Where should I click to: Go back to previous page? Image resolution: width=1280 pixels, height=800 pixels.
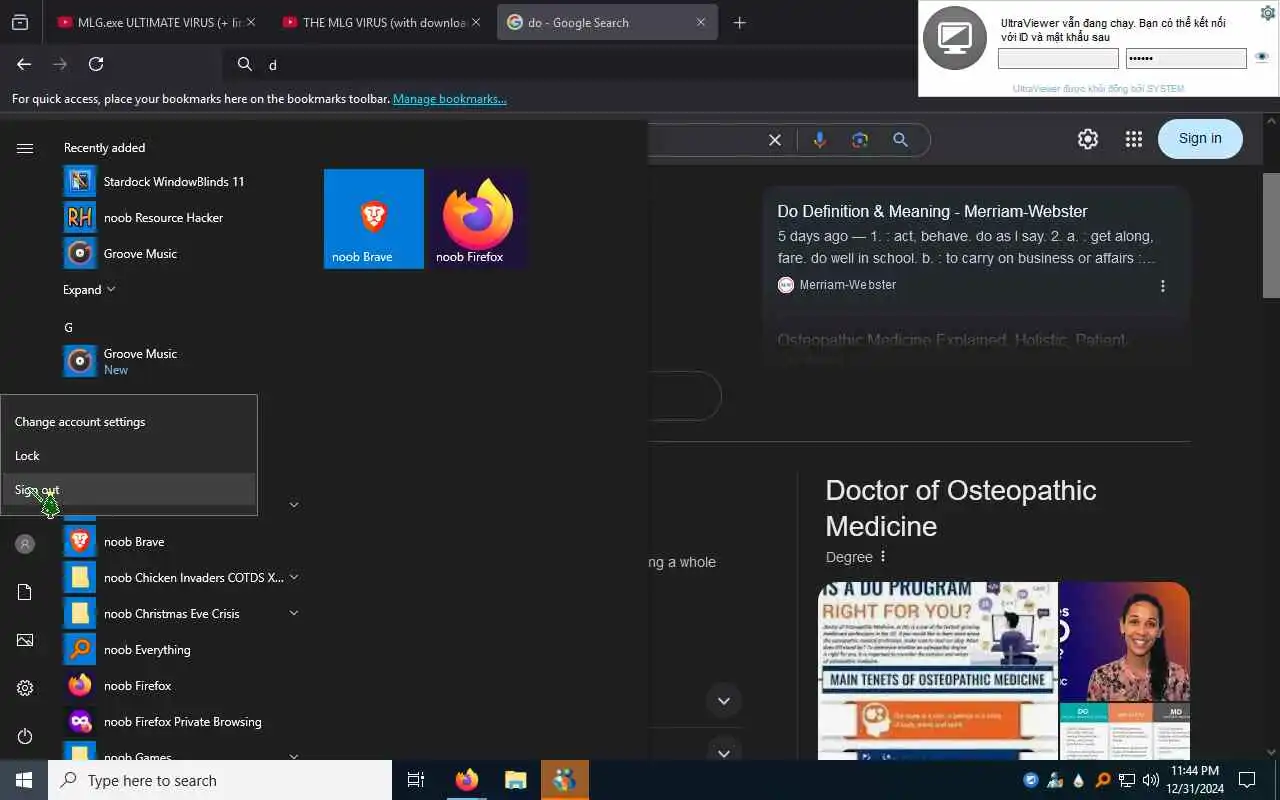coord(24,64)
